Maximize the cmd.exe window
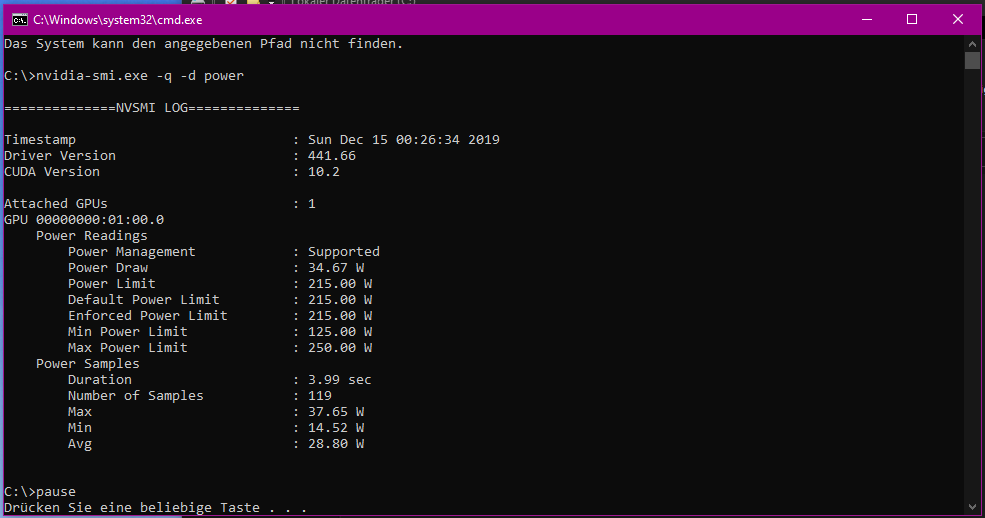 tap(912, 19)
